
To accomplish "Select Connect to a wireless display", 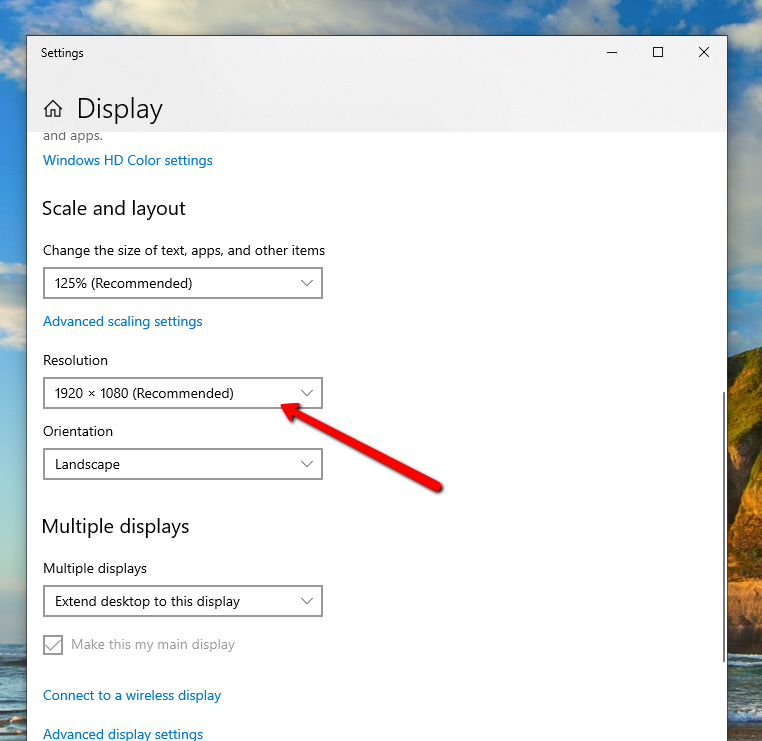I will click(x=132, y=695).
